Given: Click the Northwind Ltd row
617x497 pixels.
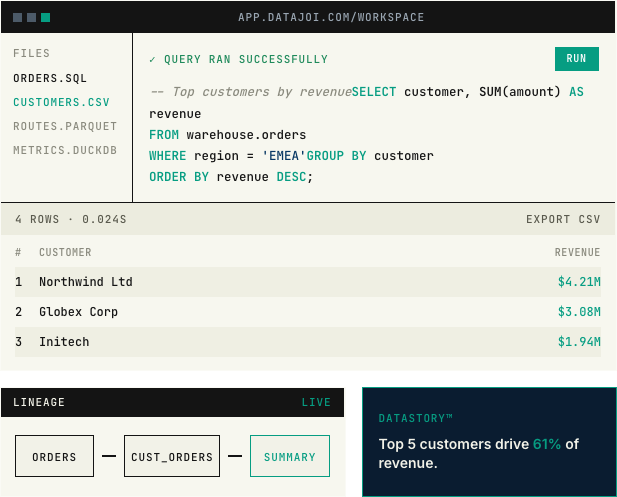Looking at the screenshot, I should [308, 282].
